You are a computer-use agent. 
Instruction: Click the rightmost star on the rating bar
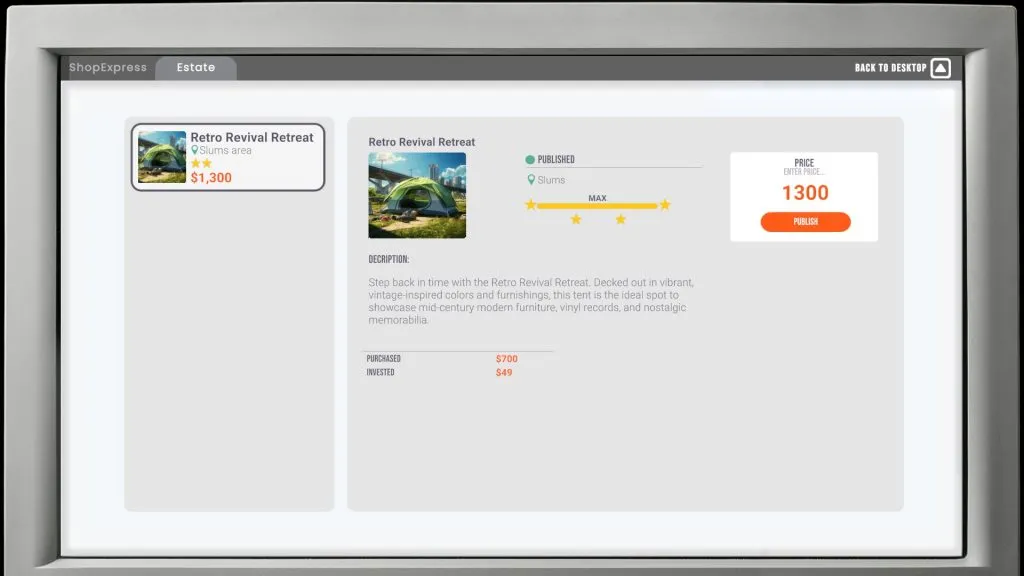pyautogui.click(x=664, y=205)
